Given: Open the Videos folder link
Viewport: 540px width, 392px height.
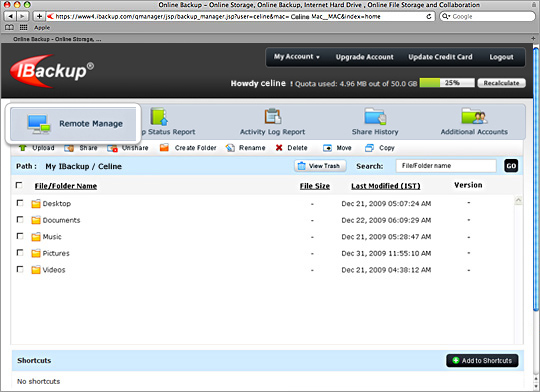Looking at the screenshot, I should tap(54, 270).
